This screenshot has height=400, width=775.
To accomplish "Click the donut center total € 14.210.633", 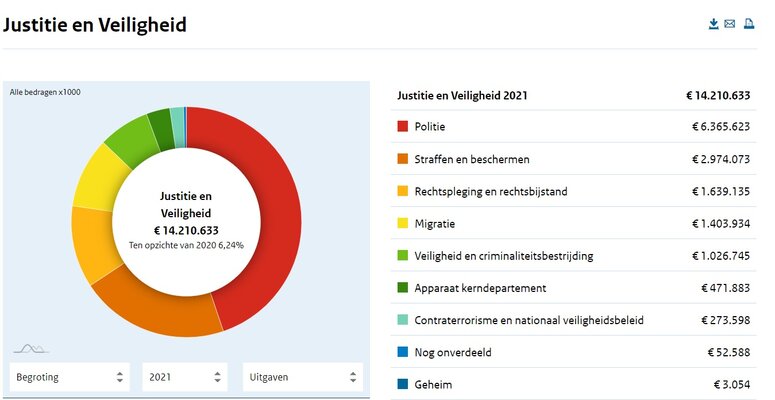I will click(x=186, y=230).
